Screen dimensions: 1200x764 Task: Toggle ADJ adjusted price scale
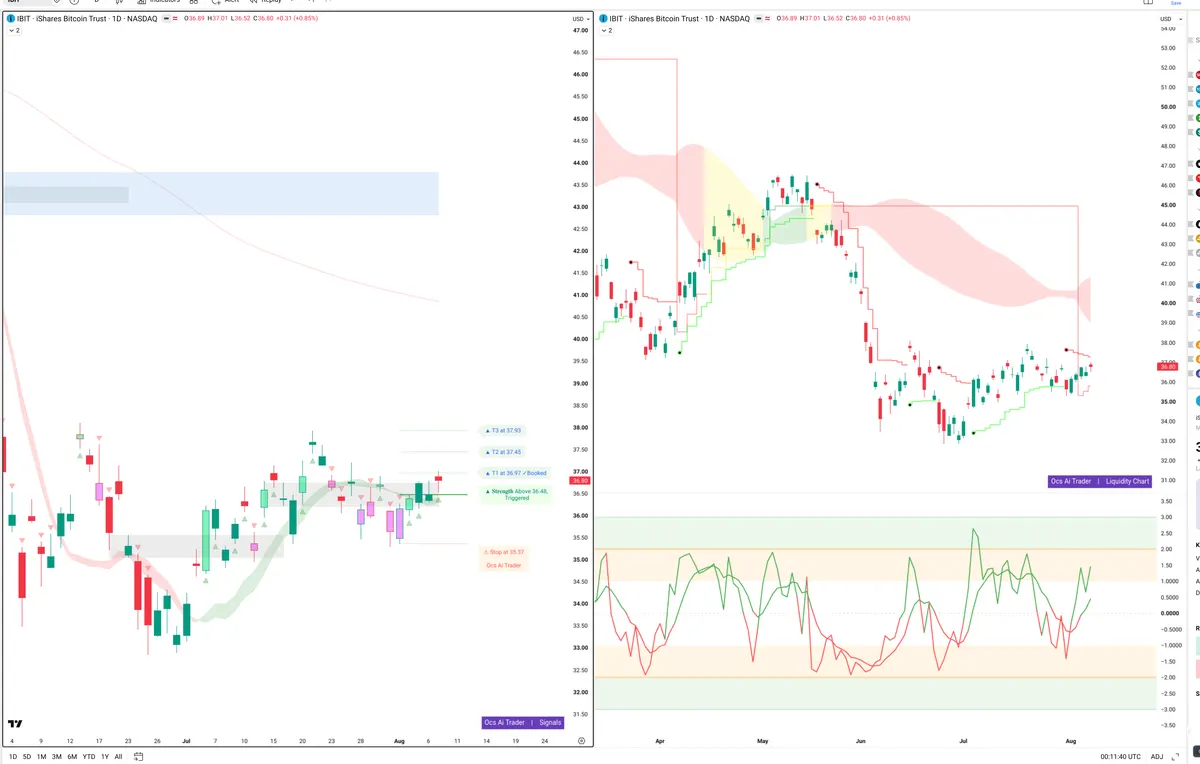(x=1157, y=757)
